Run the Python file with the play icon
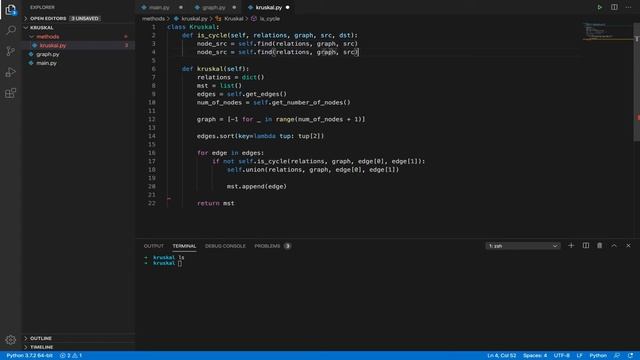Viewport: 640px width, 360px height. [599, 7]
